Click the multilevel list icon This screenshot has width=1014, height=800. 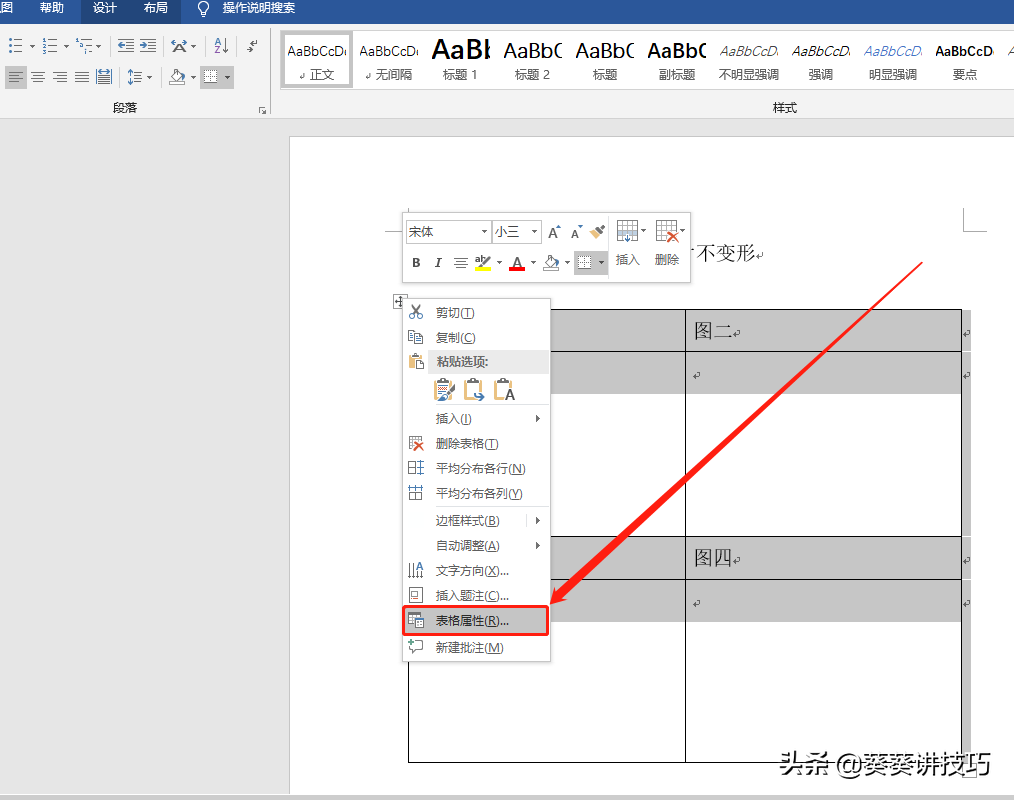tap(84, 46)
